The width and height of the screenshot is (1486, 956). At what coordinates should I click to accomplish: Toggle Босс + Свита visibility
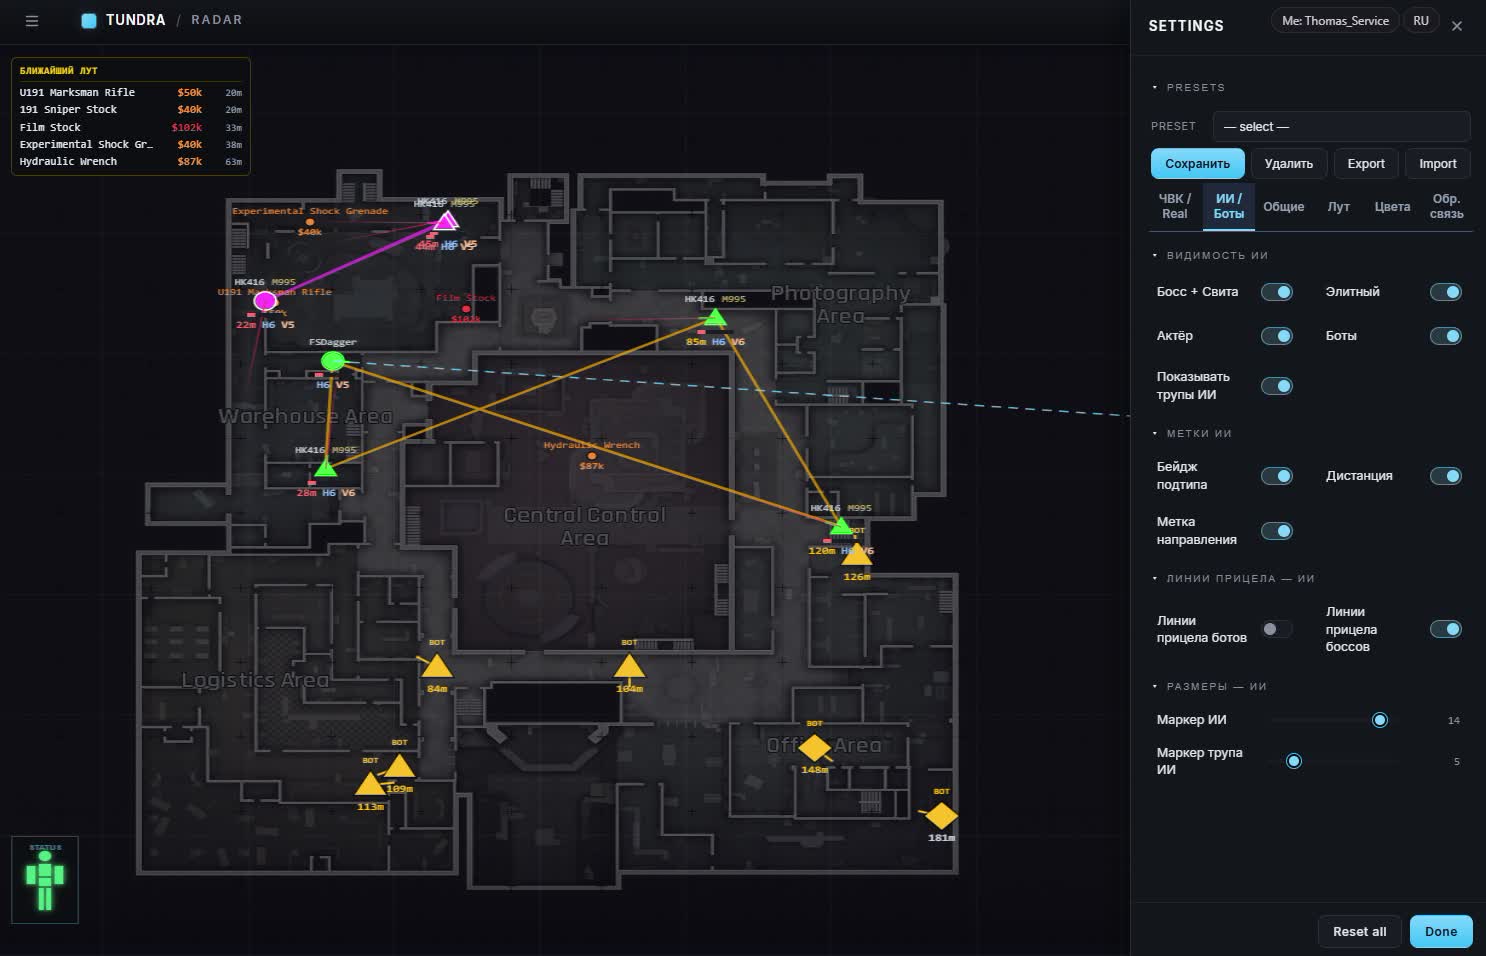tap(1277, 292)
